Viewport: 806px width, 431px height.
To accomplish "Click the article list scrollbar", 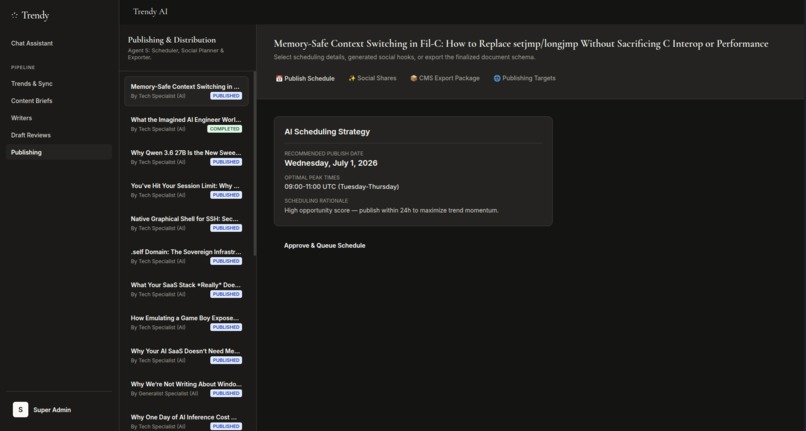I will click(255, 164).
